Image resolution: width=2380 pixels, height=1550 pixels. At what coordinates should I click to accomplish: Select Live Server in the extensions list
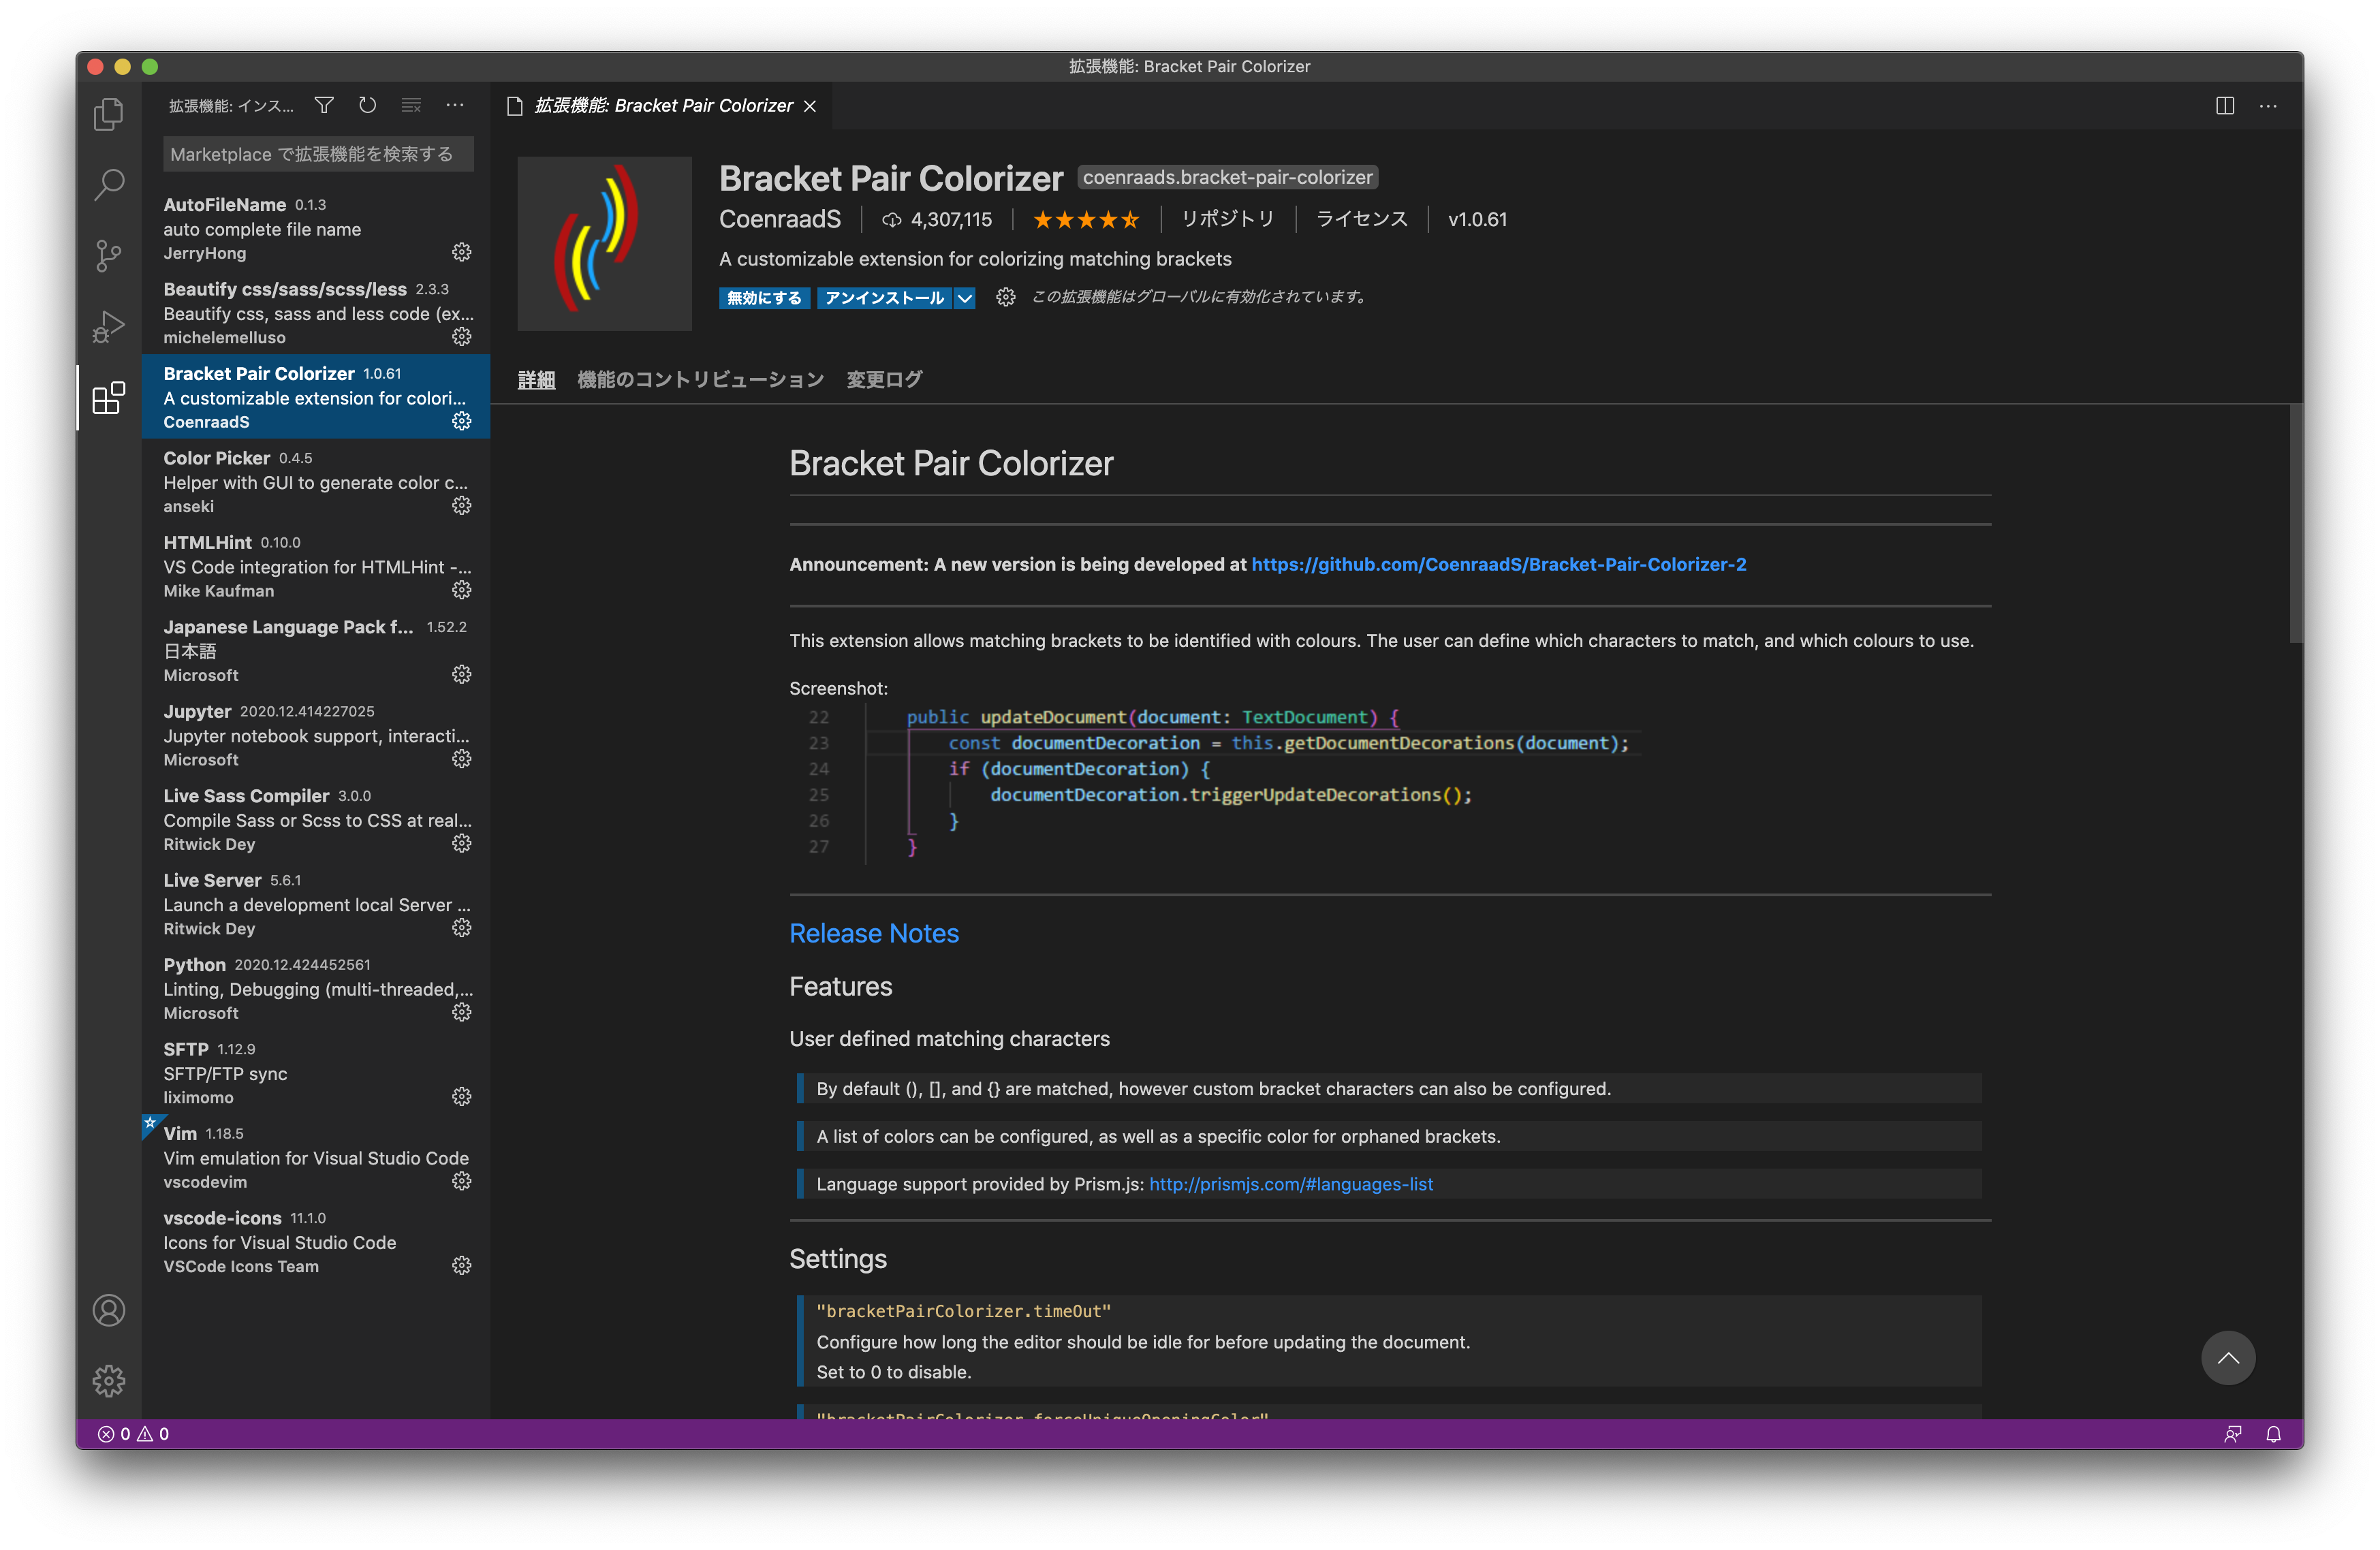click(316, 904)
